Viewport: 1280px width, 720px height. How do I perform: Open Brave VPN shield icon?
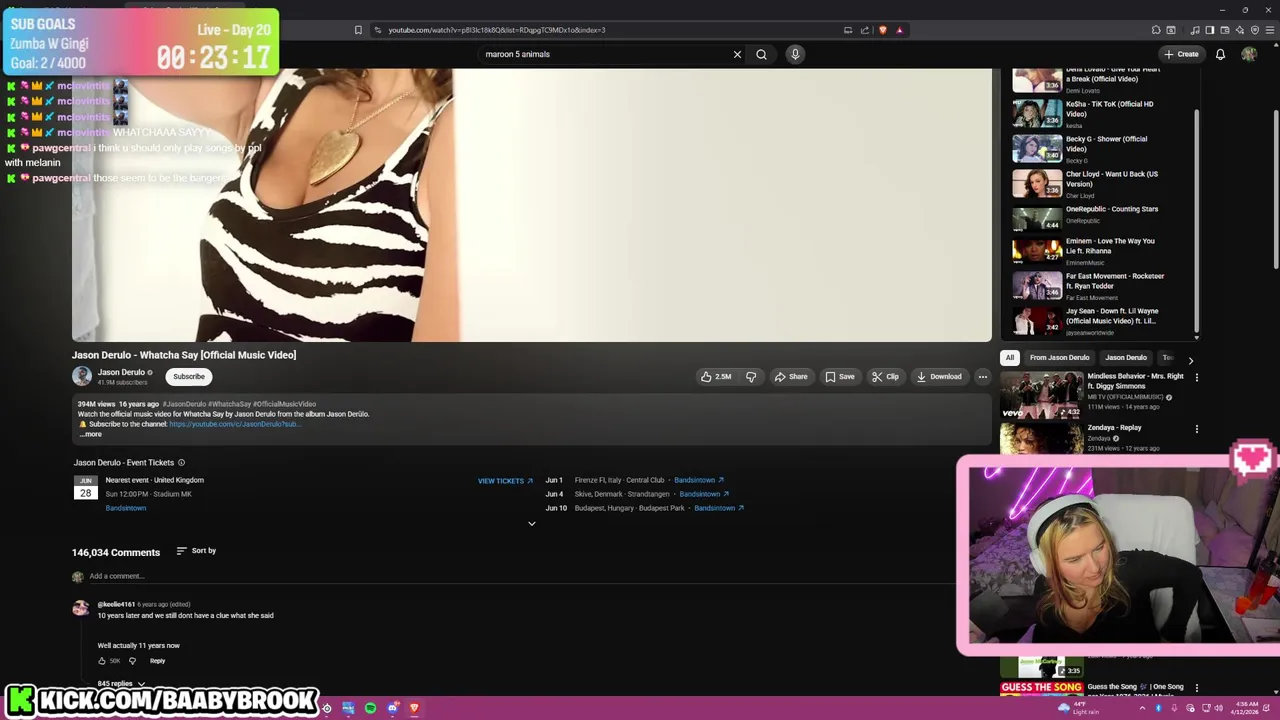1255,30
